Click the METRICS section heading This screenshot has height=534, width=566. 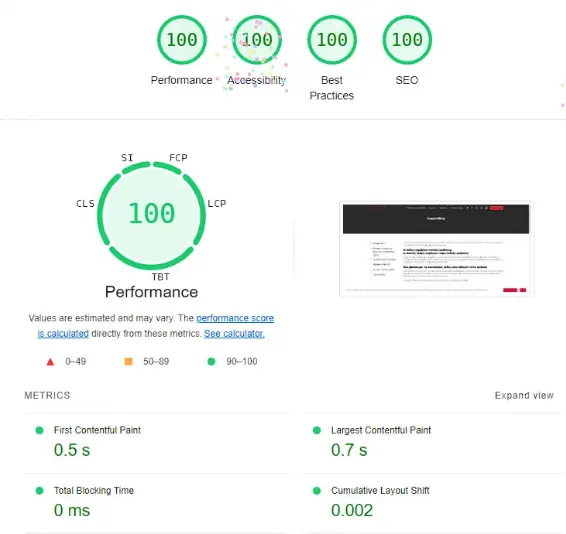[47, 395]
